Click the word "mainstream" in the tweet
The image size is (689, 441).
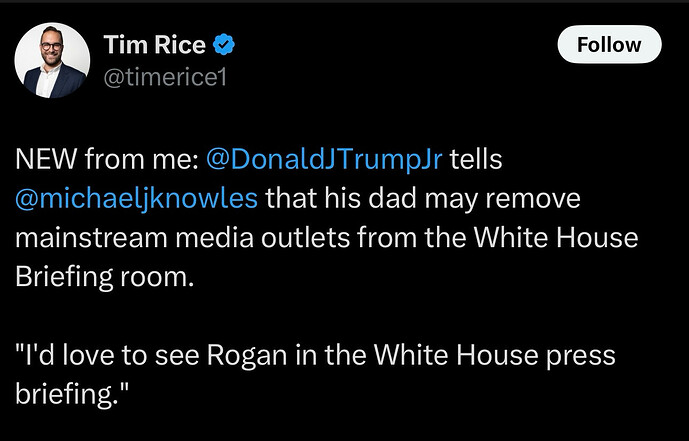pos(91,238)
